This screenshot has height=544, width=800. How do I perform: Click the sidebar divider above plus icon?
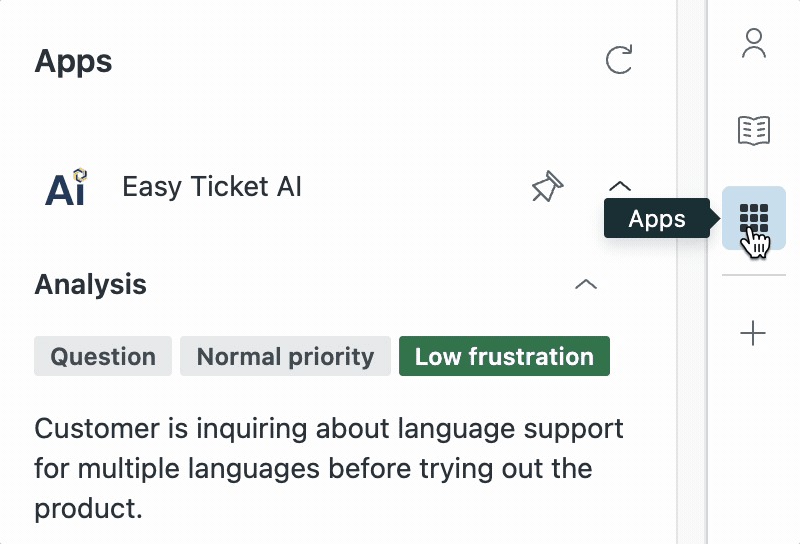[754, 275]
